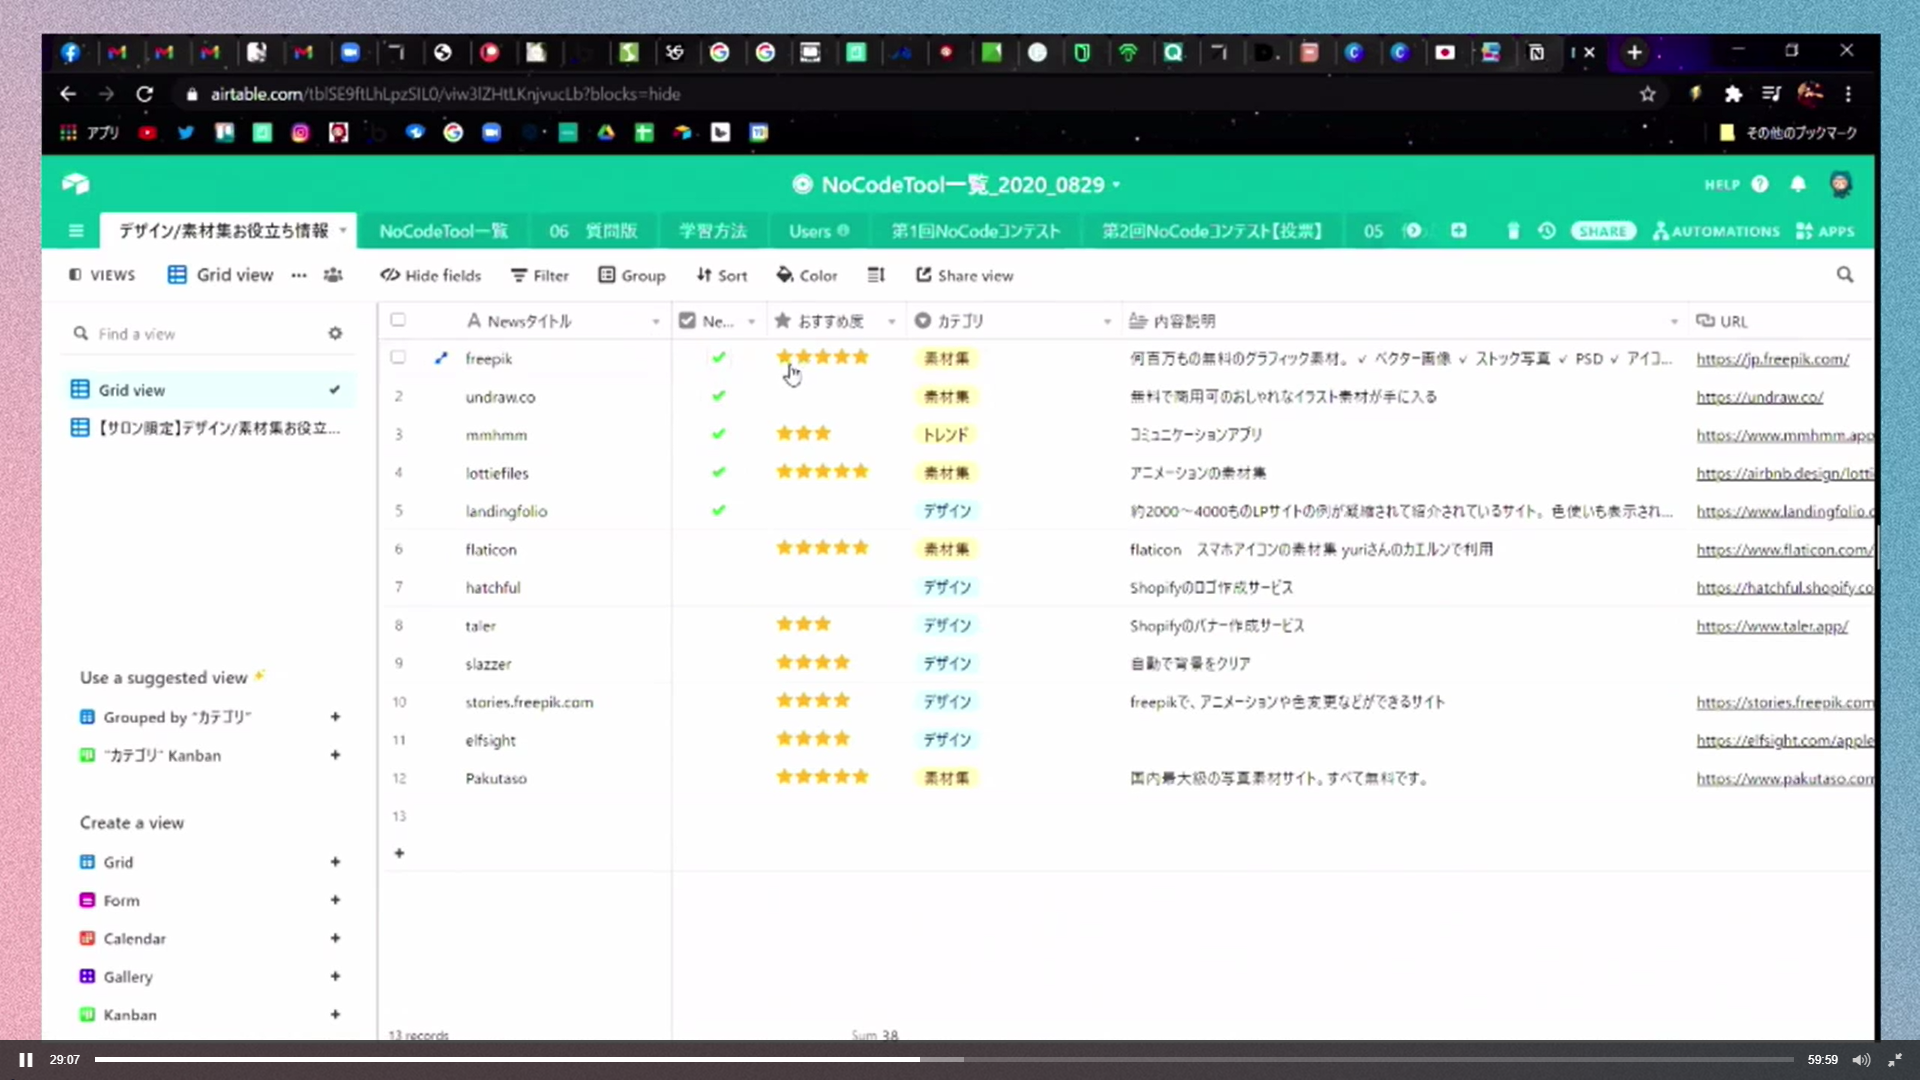Image resolution: width=1920 pixels, height=1080 pixels.
Task: Uncheck the Ne... checkbox for mmhmm
Action: click(718, 434)
